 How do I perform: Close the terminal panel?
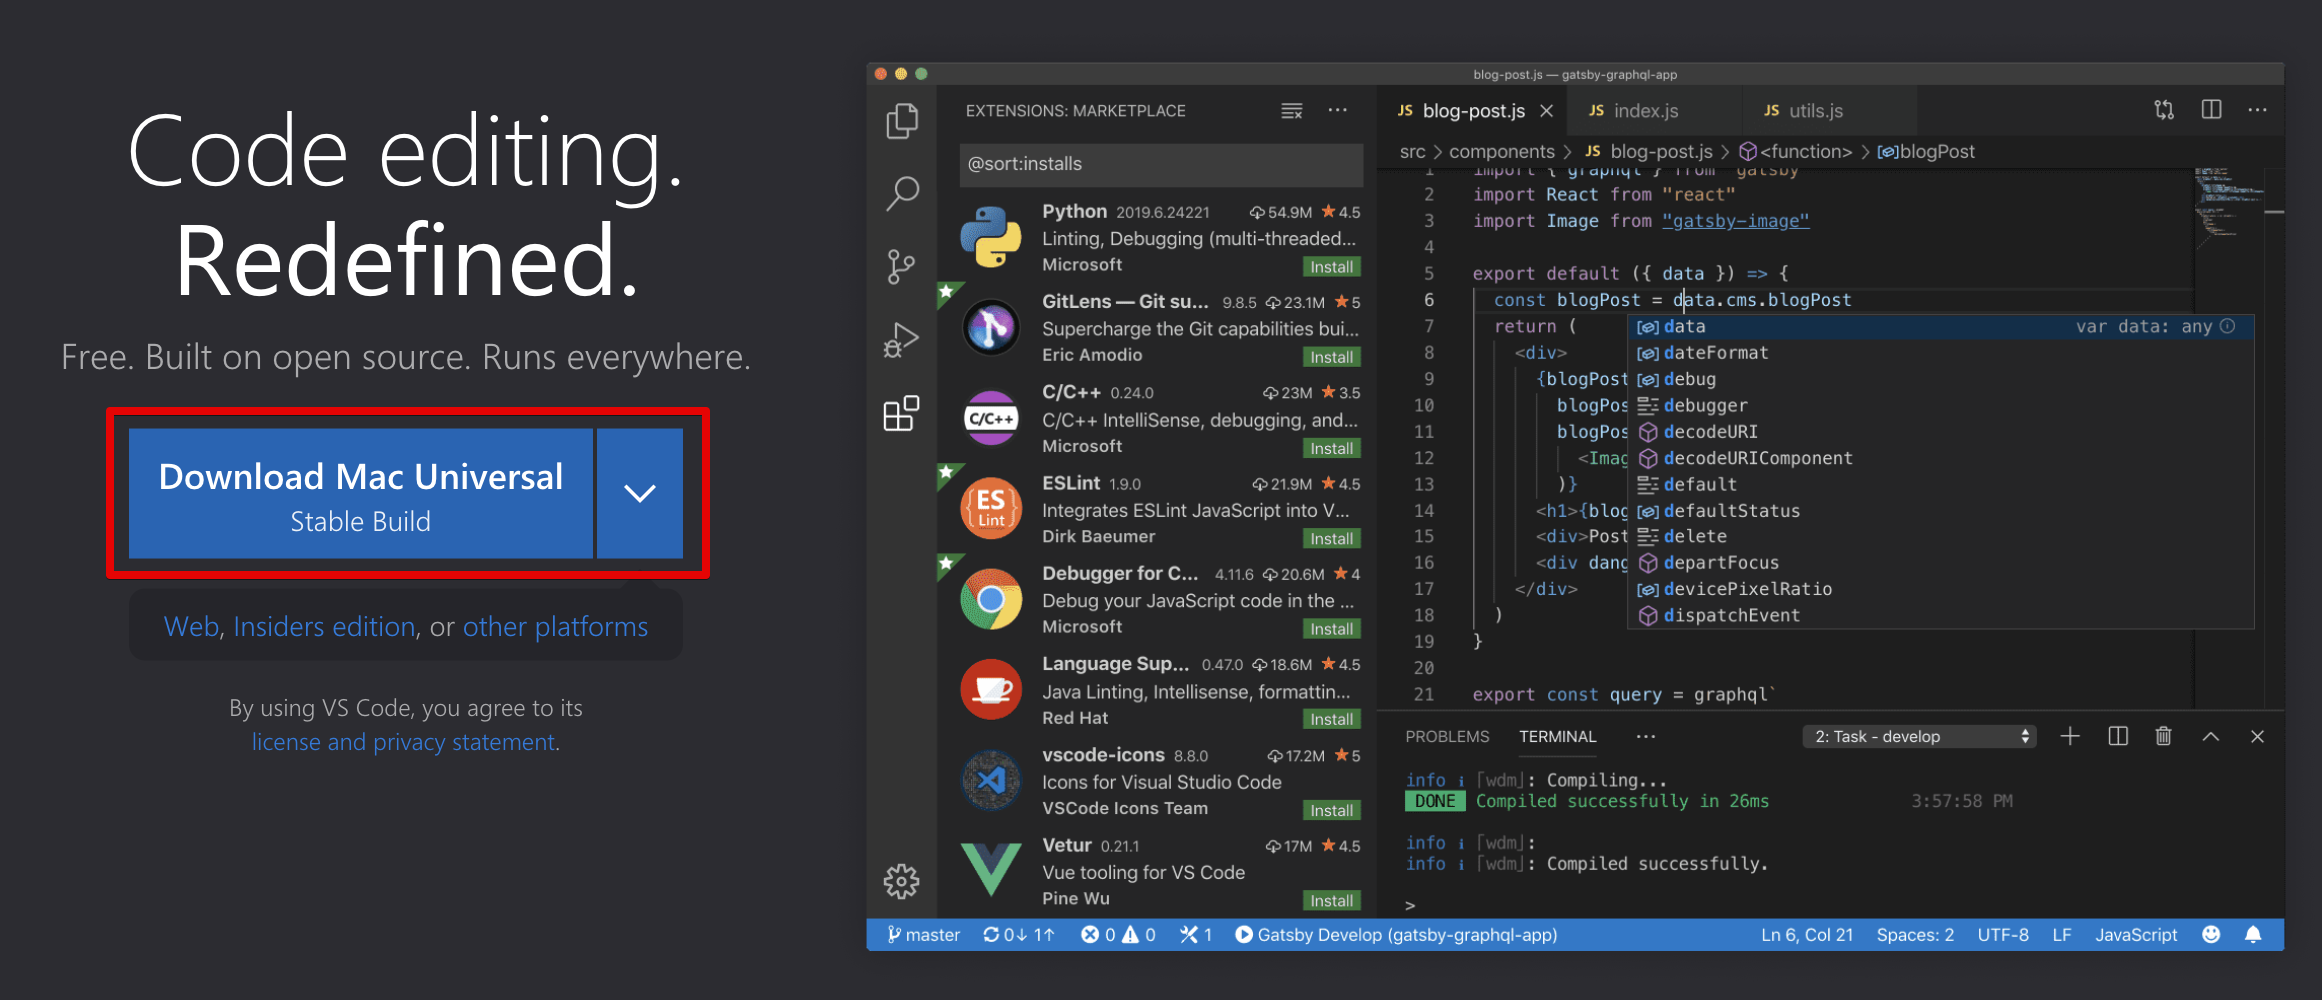2257,737
